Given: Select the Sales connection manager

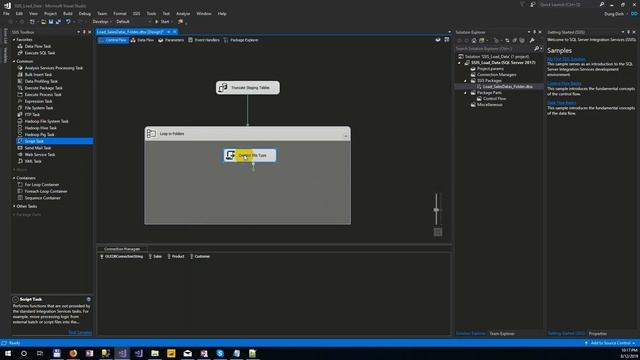Looking at the screenshot, I should [x=155, y=257].
